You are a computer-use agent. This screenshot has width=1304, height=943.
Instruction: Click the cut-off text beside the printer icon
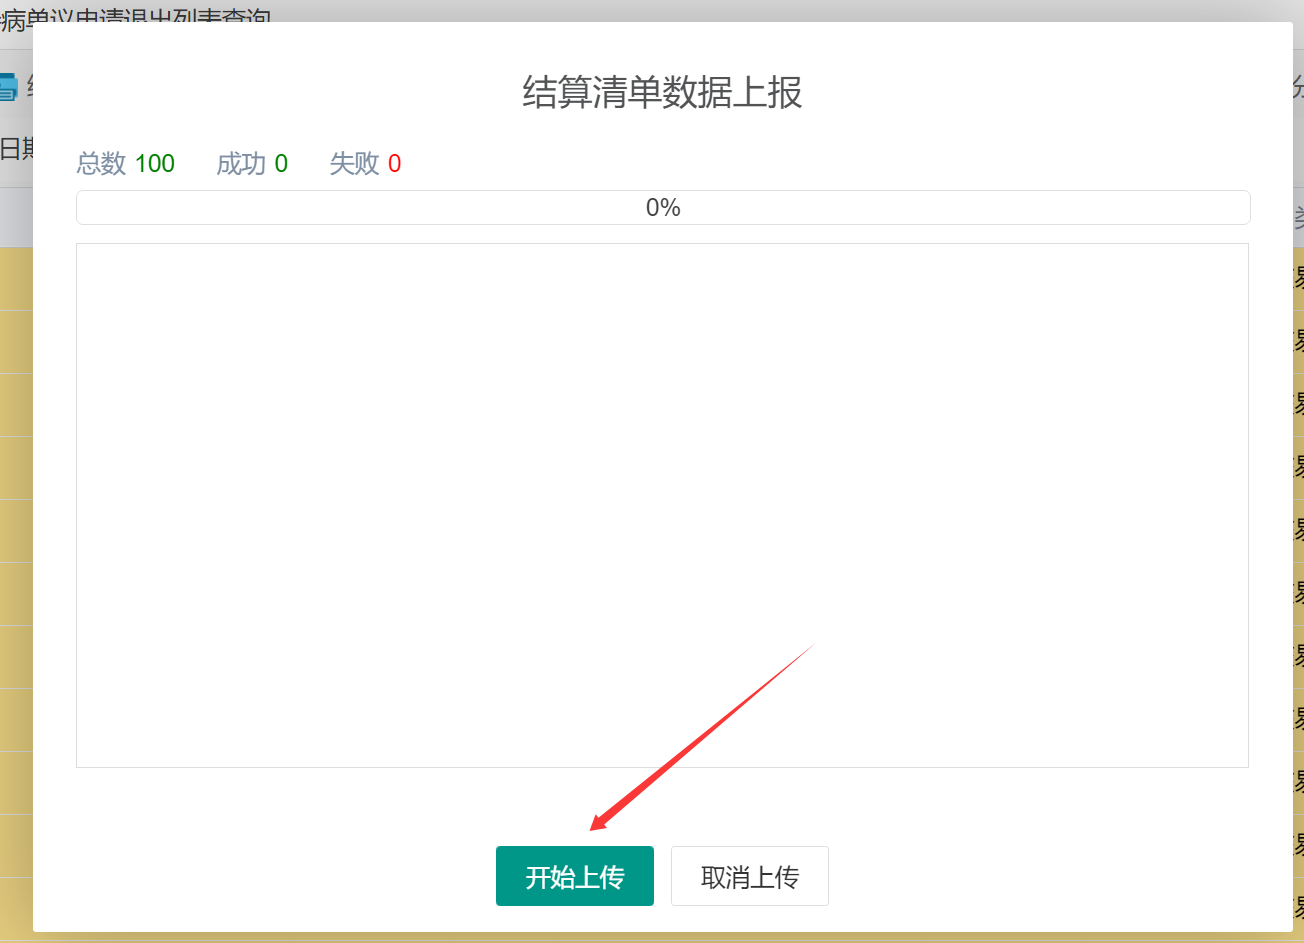[29, 87]
